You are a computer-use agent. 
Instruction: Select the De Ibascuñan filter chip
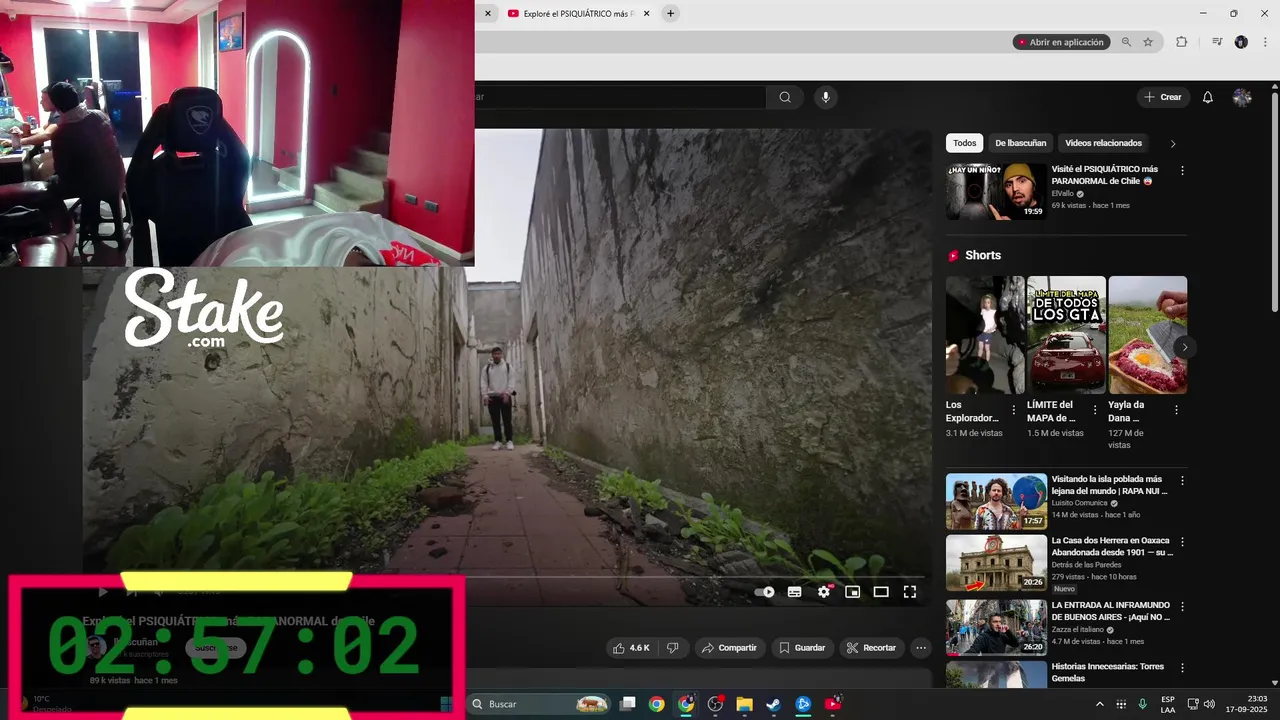pos(1020,143)
